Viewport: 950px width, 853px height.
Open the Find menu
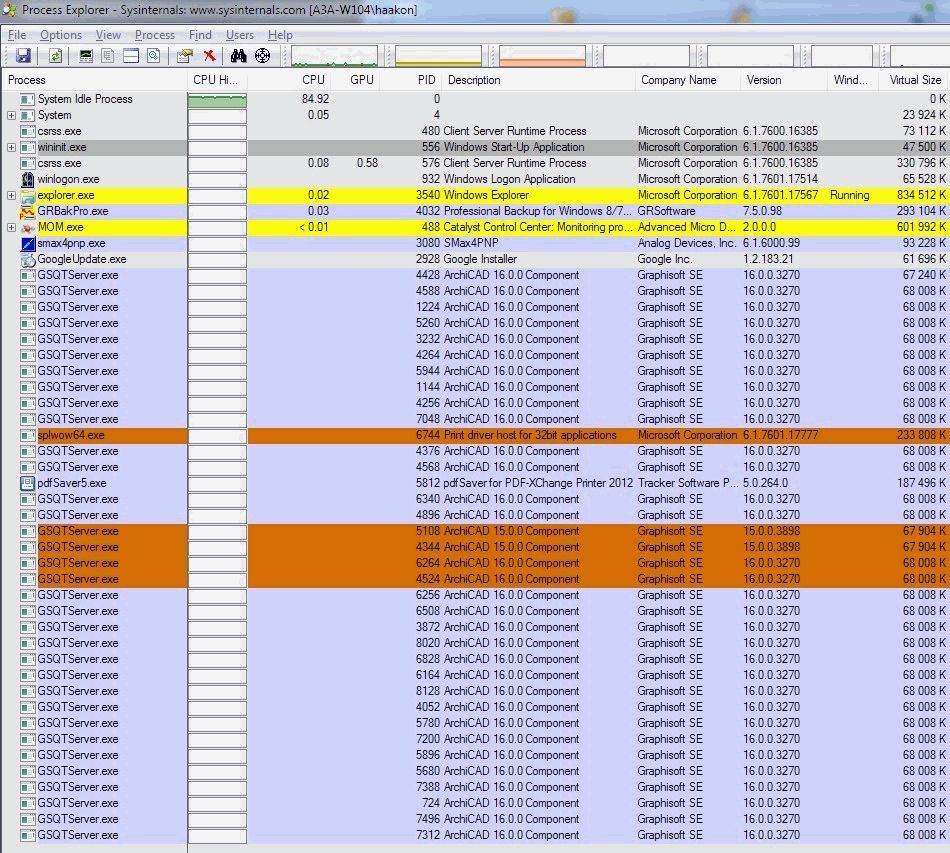click(200, 35)
